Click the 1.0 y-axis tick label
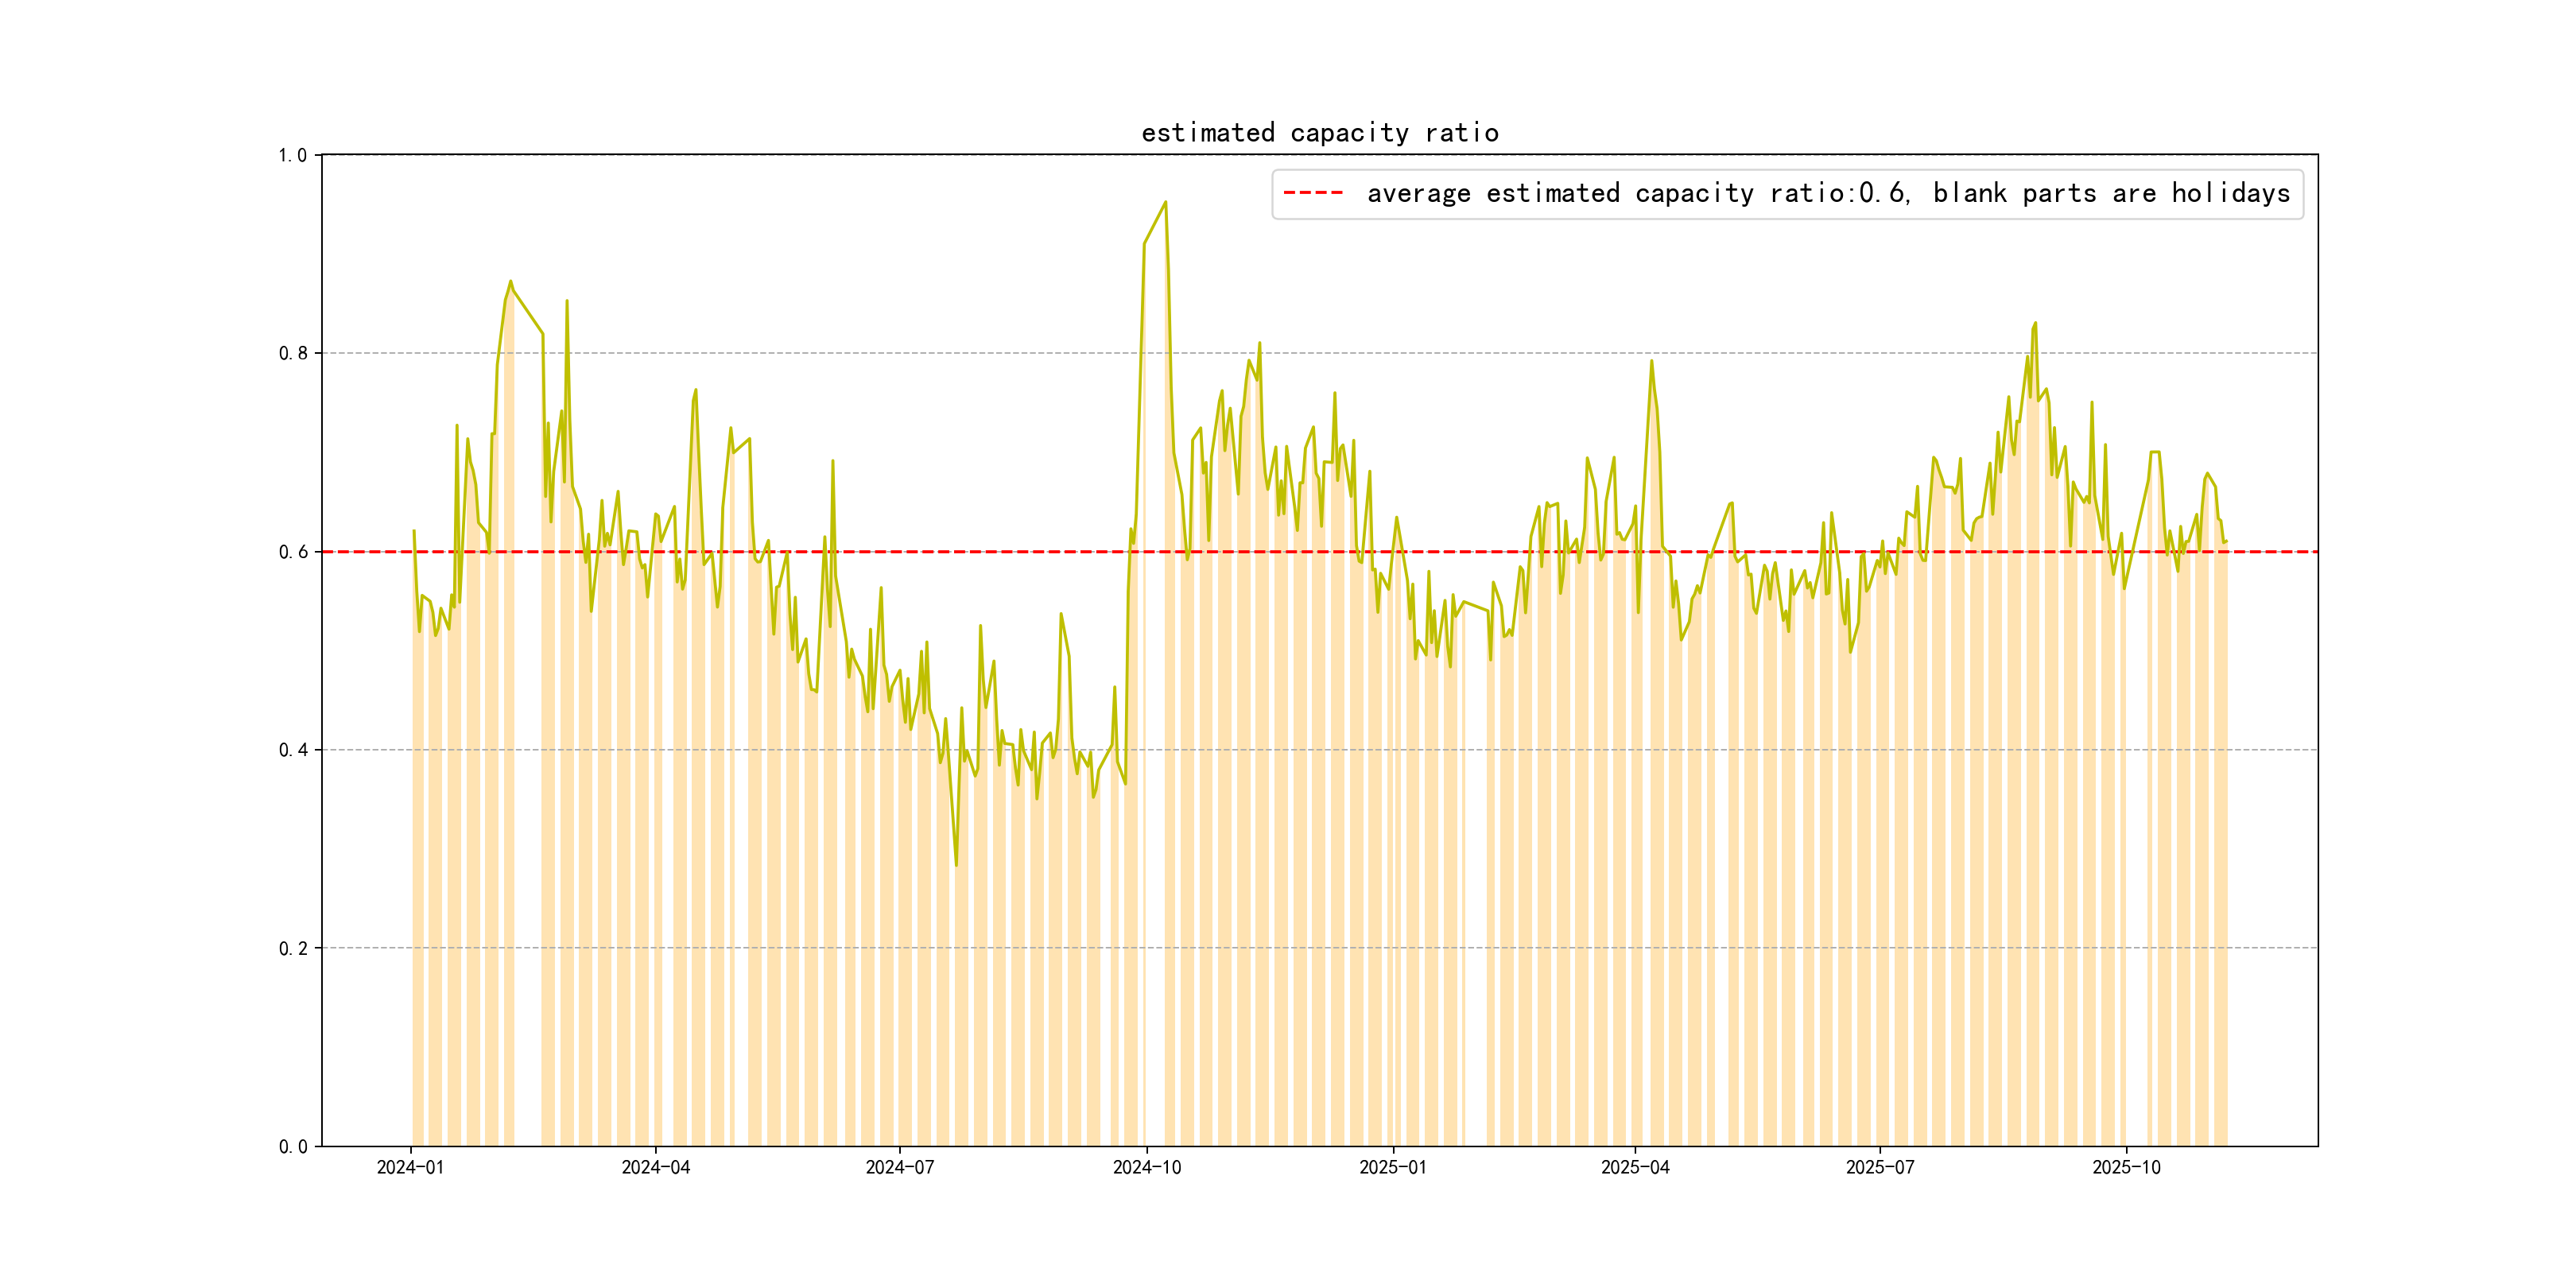2576x1288 pixels. click(x=292, y=155)
